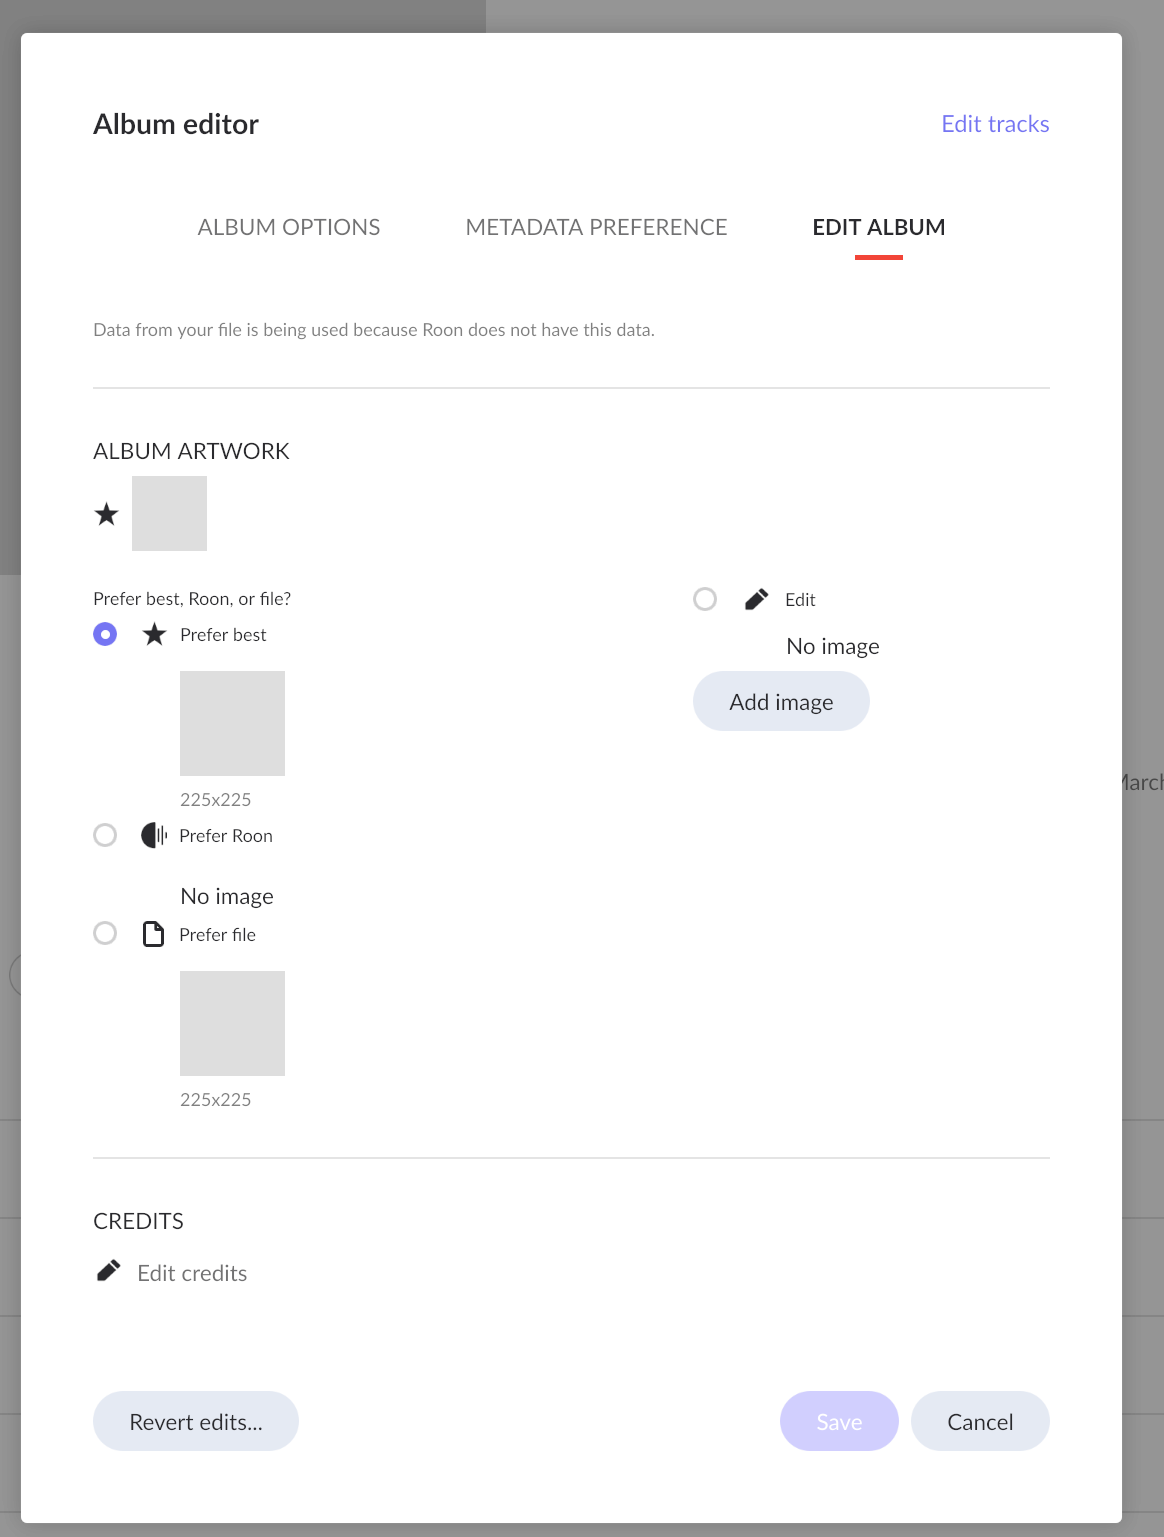Click the file icon beside Prefer file

point(153,934)
